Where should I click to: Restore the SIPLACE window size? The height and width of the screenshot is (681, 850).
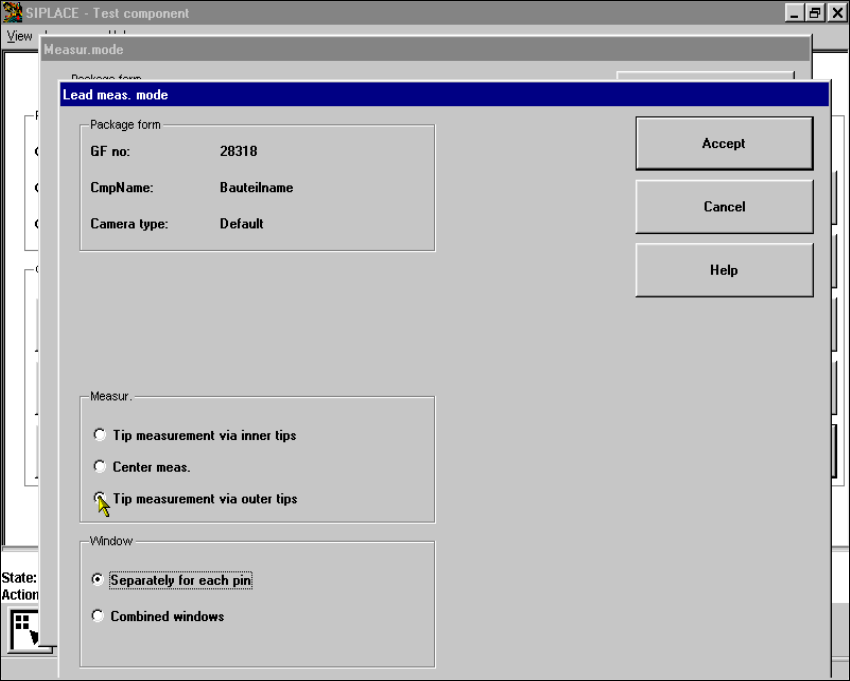pyautogui.click(x=815, y=13)
